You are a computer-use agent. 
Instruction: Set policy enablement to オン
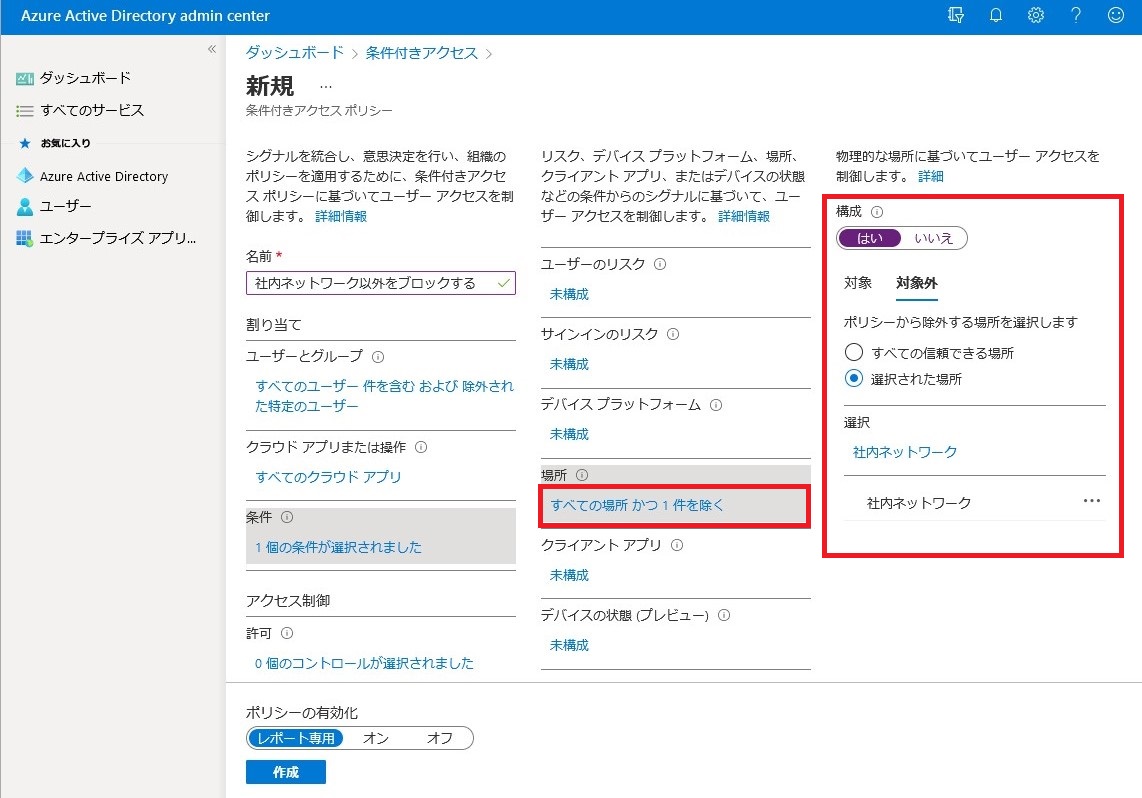376,738
